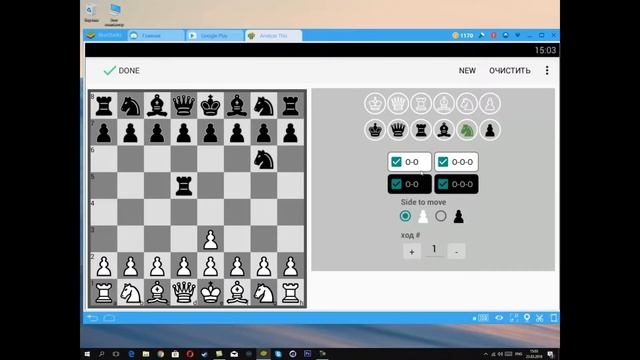Click the Android back arrow
The image size is (640, 360).
(x=92, y=318)
